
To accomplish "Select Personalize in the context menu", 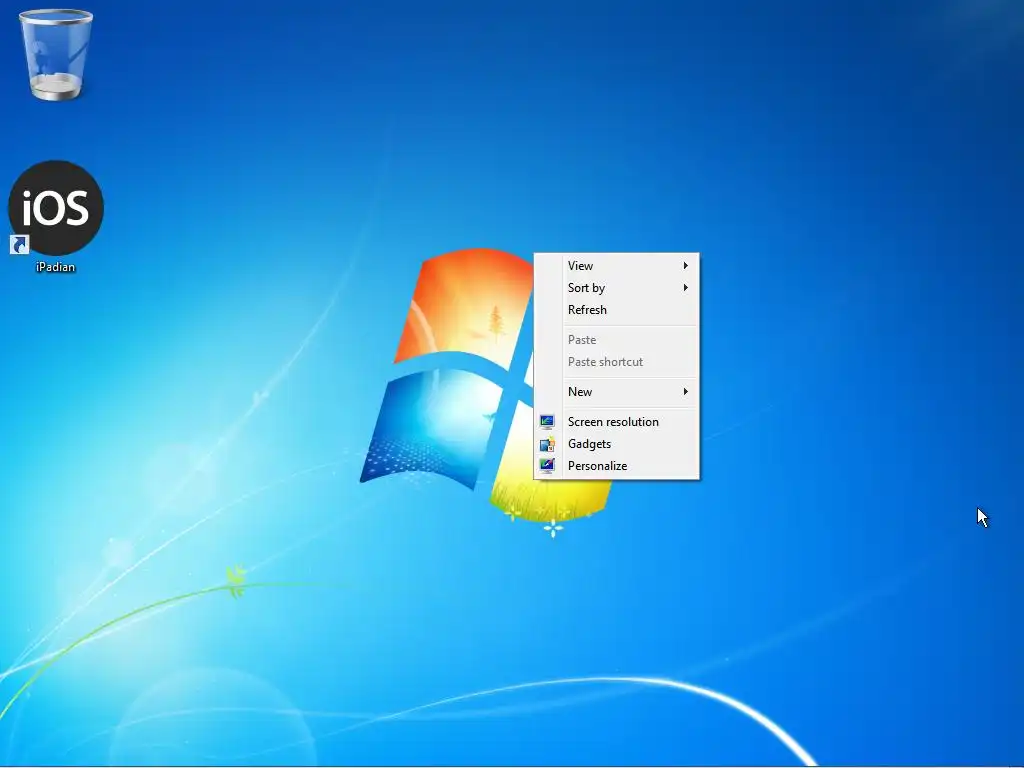I will click(x=616, y=466).
